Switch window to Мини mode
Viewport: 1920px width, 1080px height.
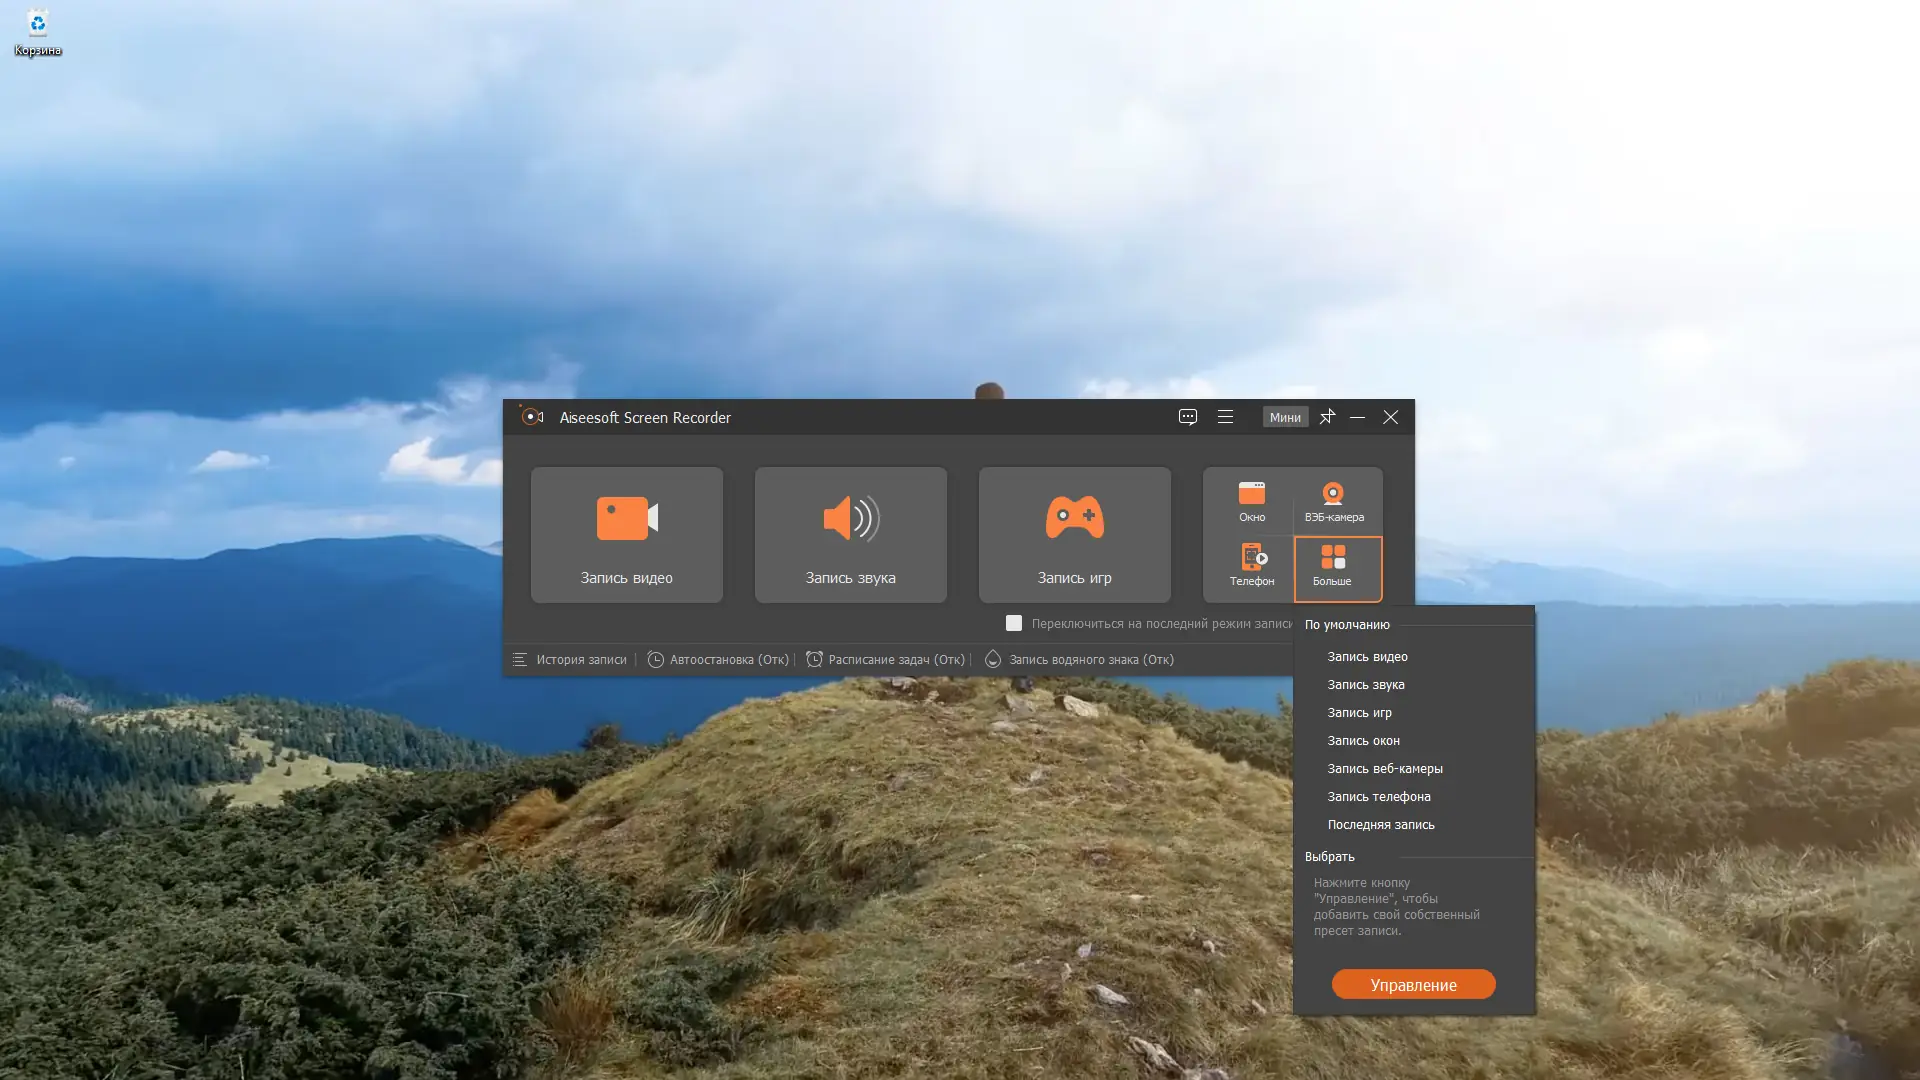[1286, 417]
